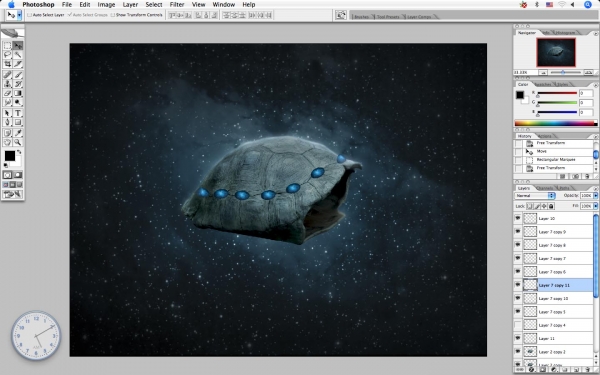Open the Opacity slider arrow
This screenshot has height=375, width=600.
click(595, 196)
